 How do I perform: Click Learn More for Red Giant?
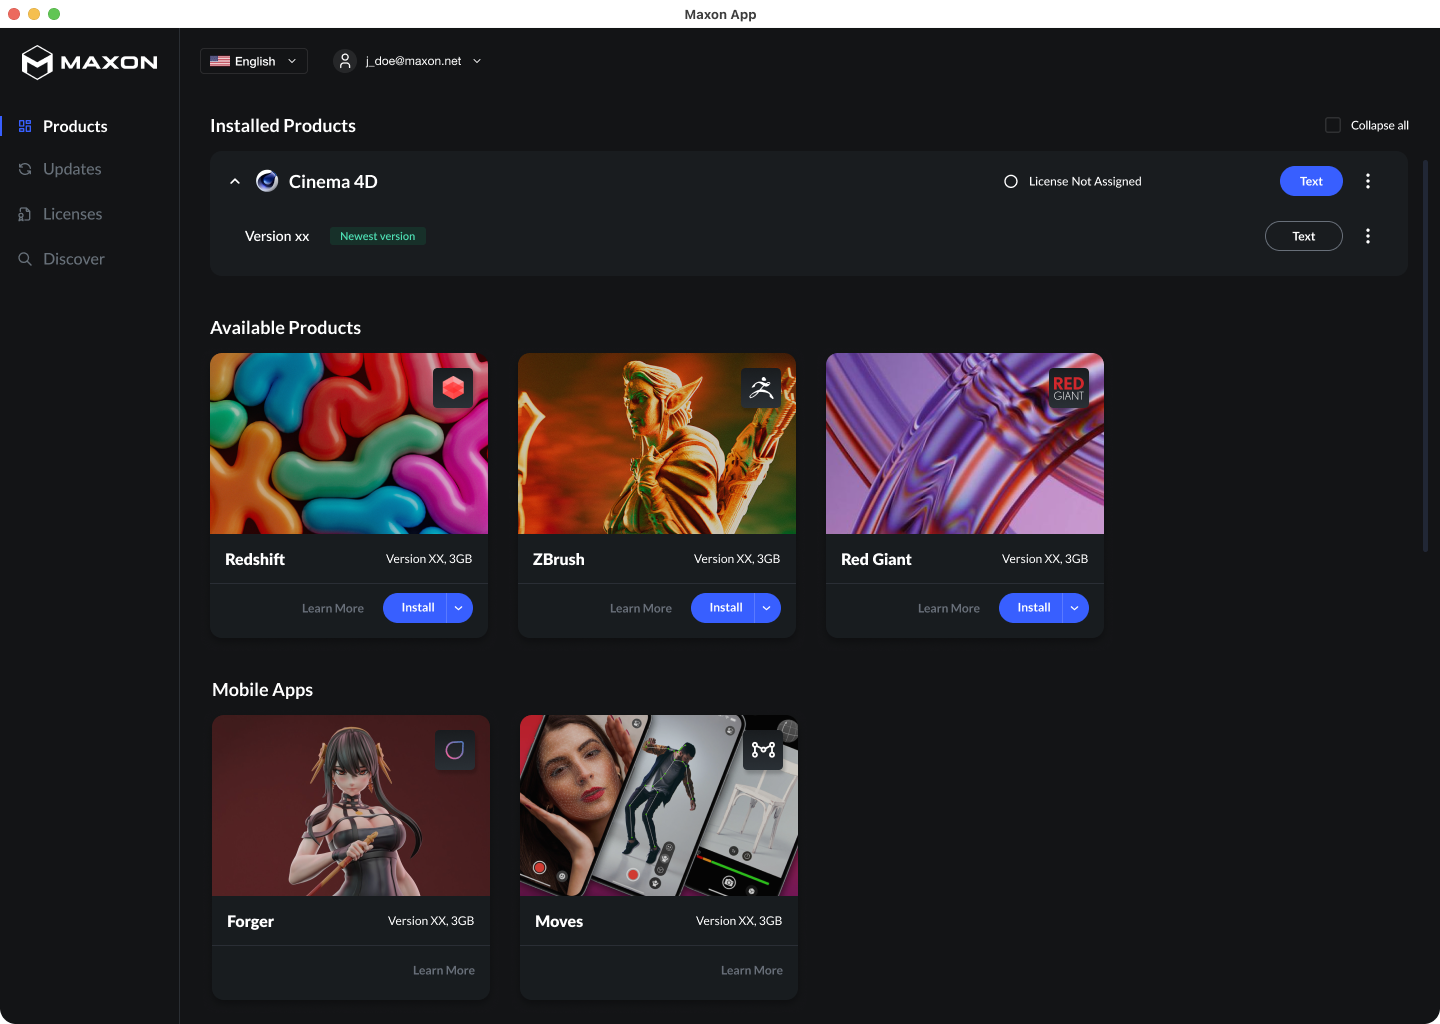click(949, 608)
